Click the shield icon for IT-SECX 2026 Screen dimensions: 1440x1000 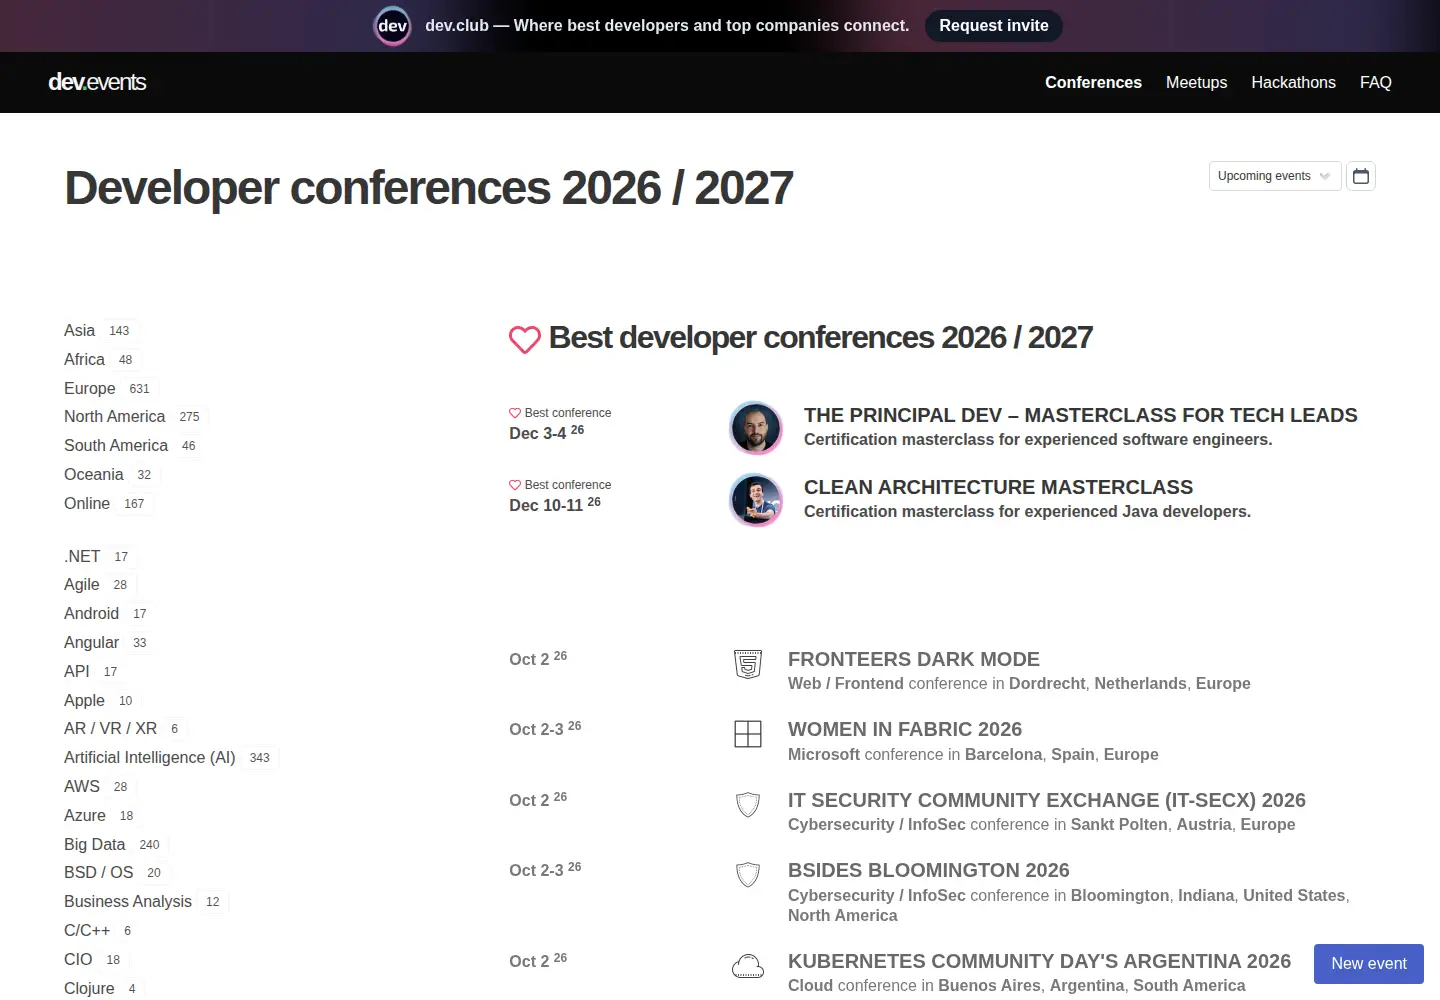tap(748, 805)
